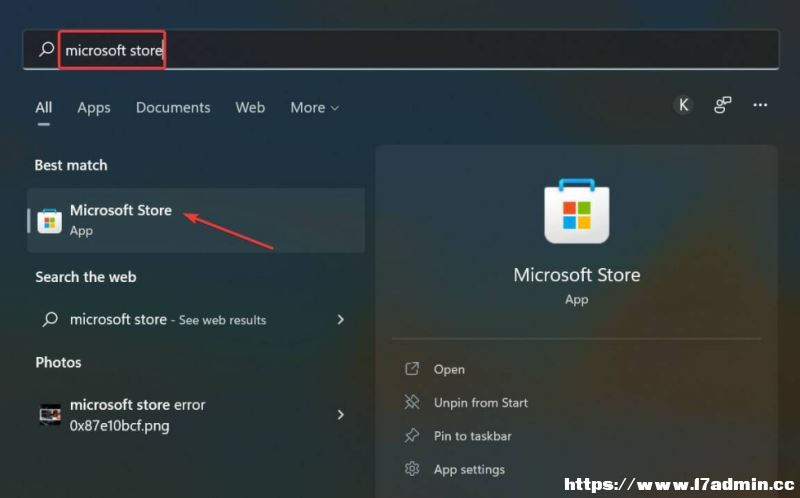
Task: Open App settings
Action: pyautogui.click(x=469, y=469)
